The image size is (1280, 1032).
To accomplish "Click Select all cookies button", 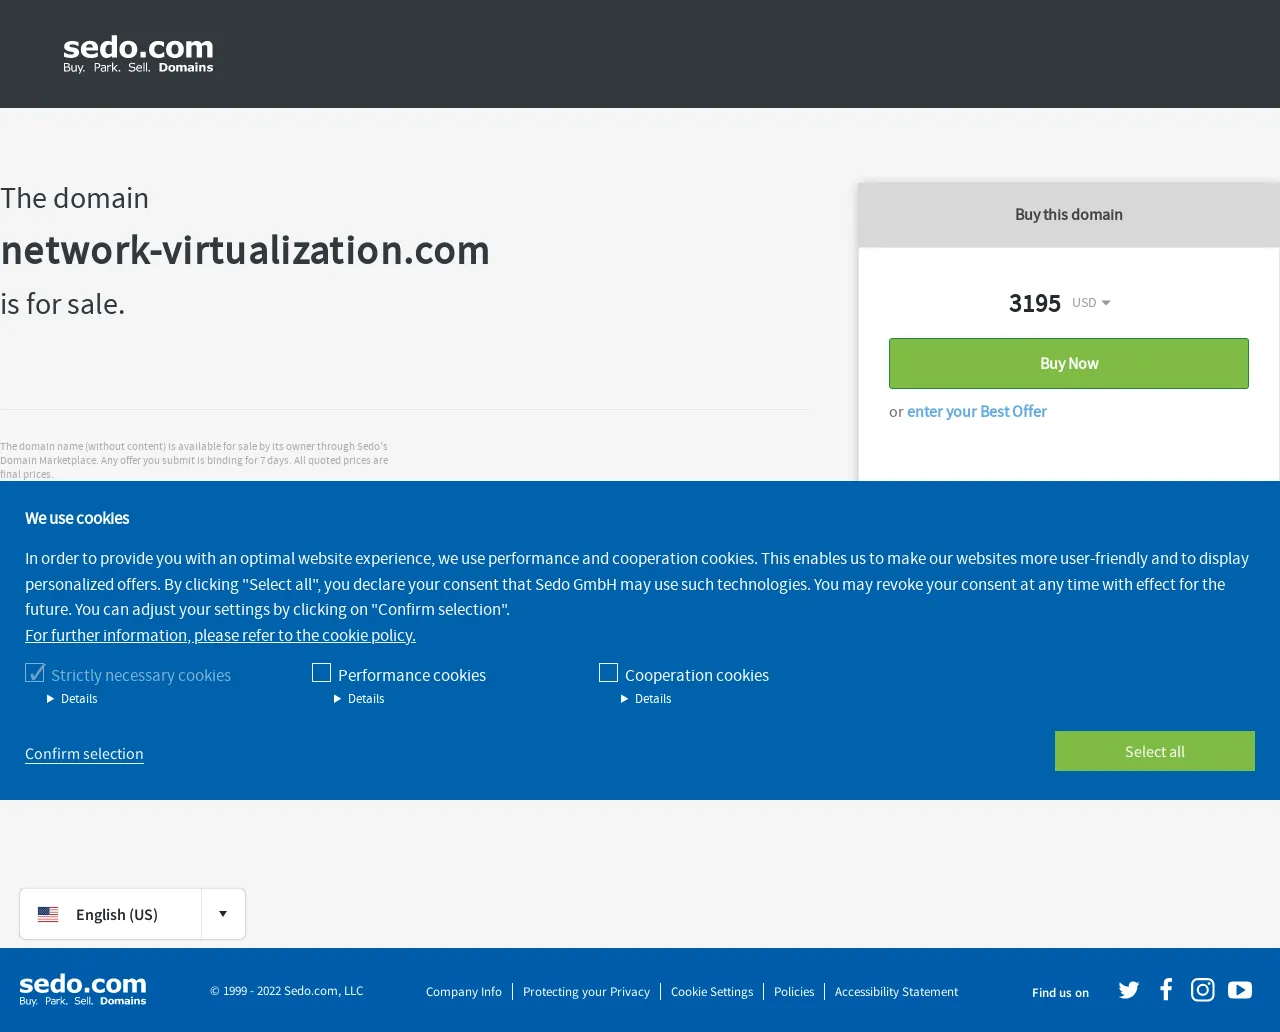I will coord(1155,751).
